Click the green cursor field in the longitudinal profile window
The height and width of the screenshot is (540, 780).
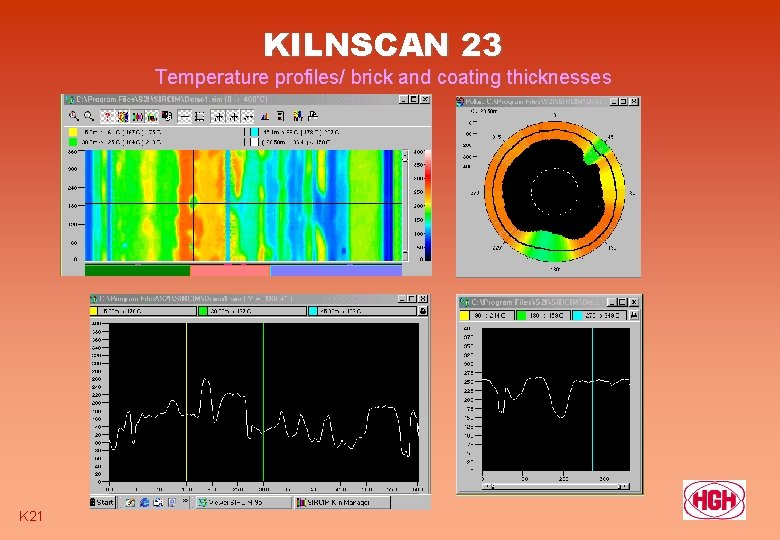pos(252,311)
